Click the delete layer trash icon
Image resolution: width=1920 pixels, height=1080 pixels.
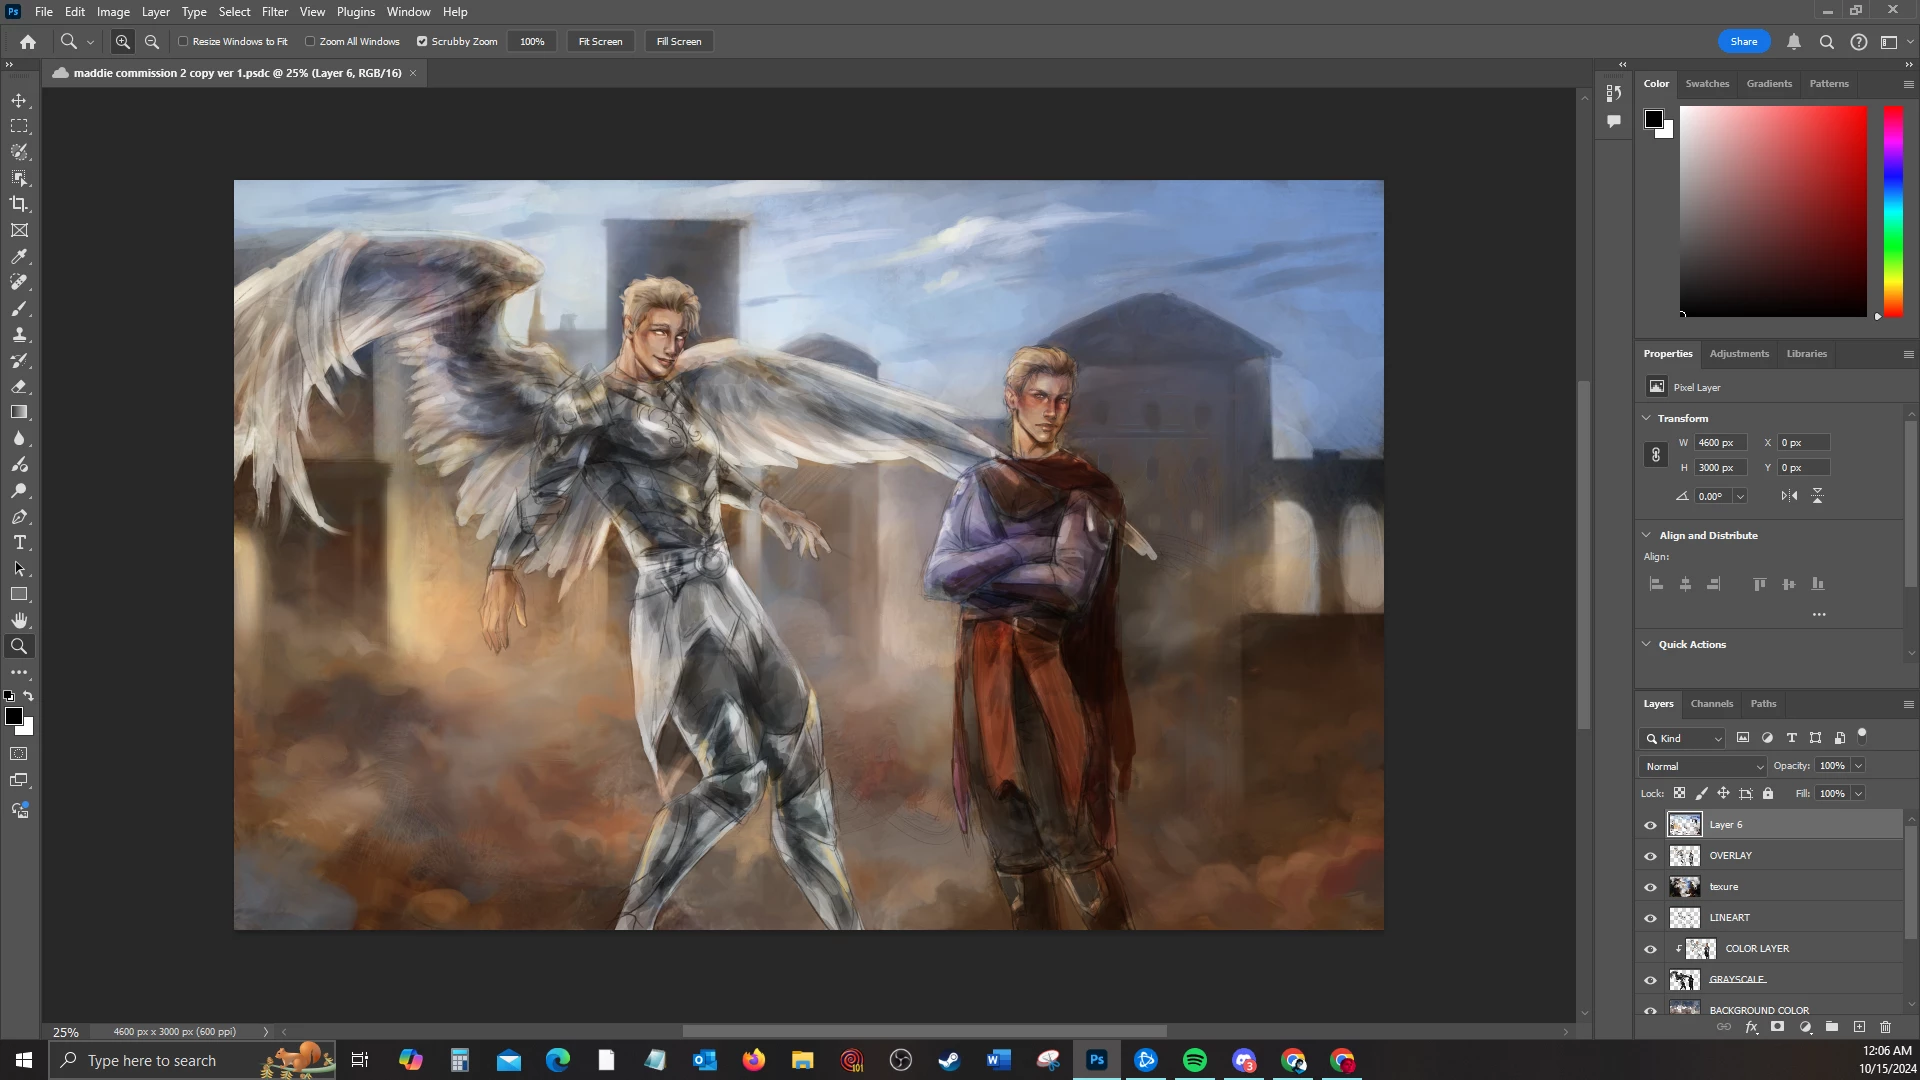pos(1885,1027)
